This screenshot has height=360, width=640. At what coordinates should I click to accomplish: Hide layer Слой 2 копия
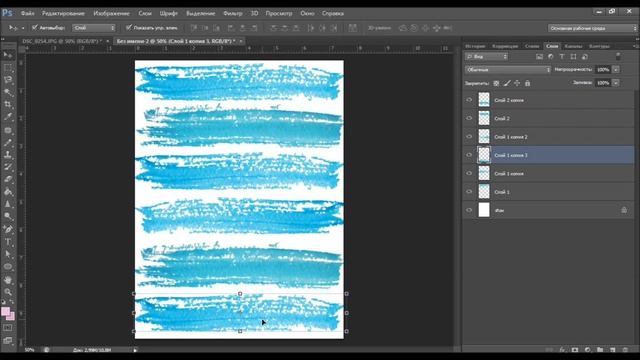(x=469, y=100)
